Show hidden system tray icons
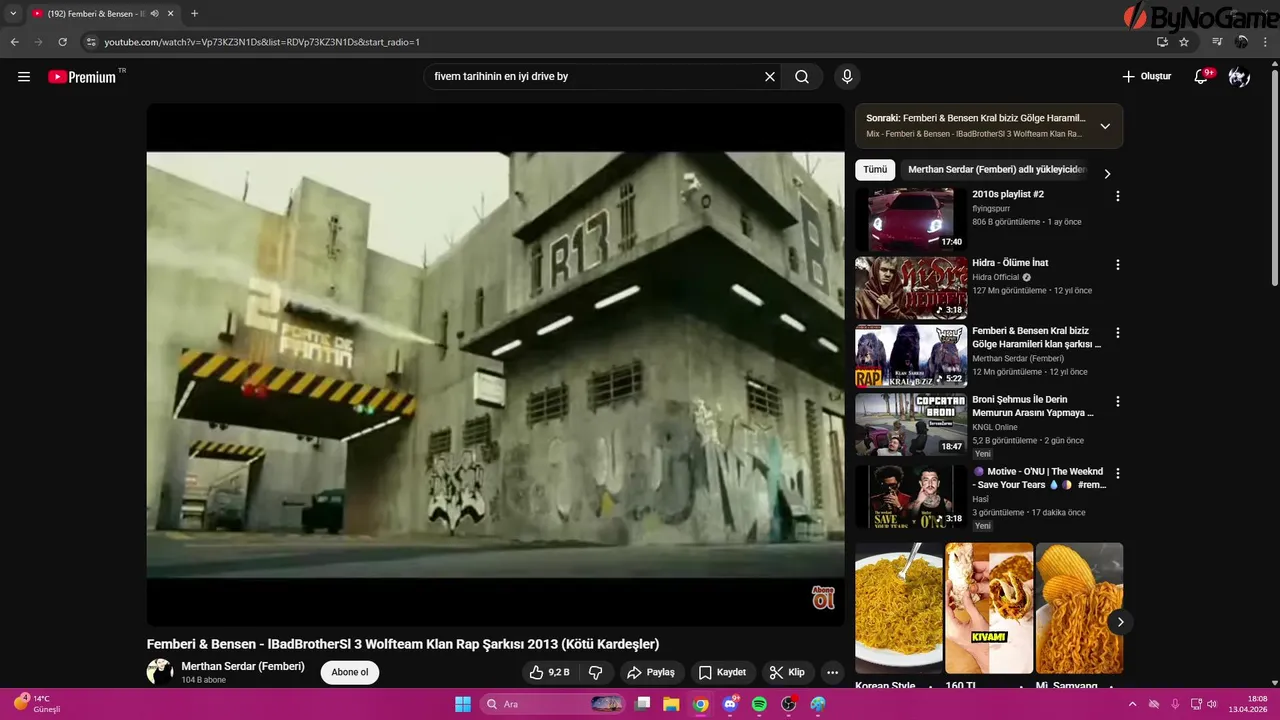Viewport: 1280px width, 720px height. (x=1133, y=704)
